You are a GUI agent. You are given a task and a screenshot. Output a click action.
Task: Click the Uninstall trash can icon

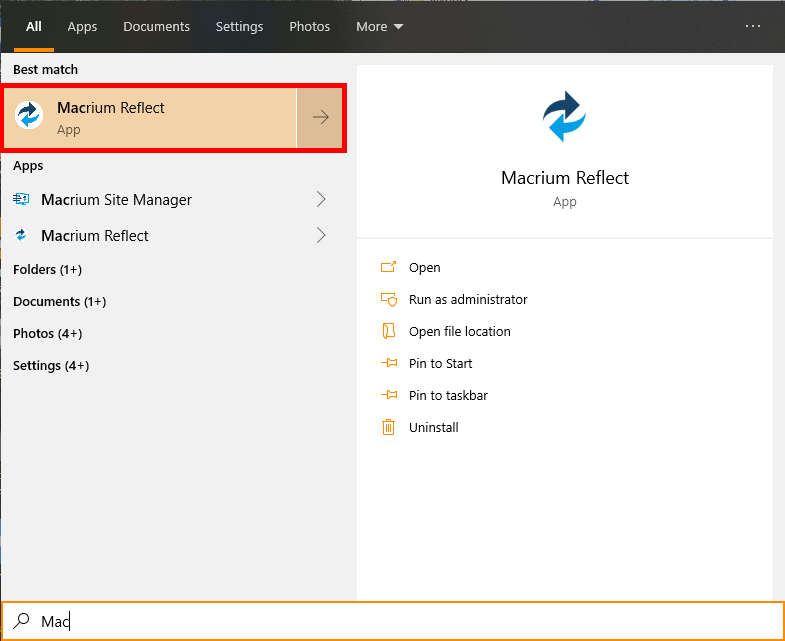click(388, 427)
